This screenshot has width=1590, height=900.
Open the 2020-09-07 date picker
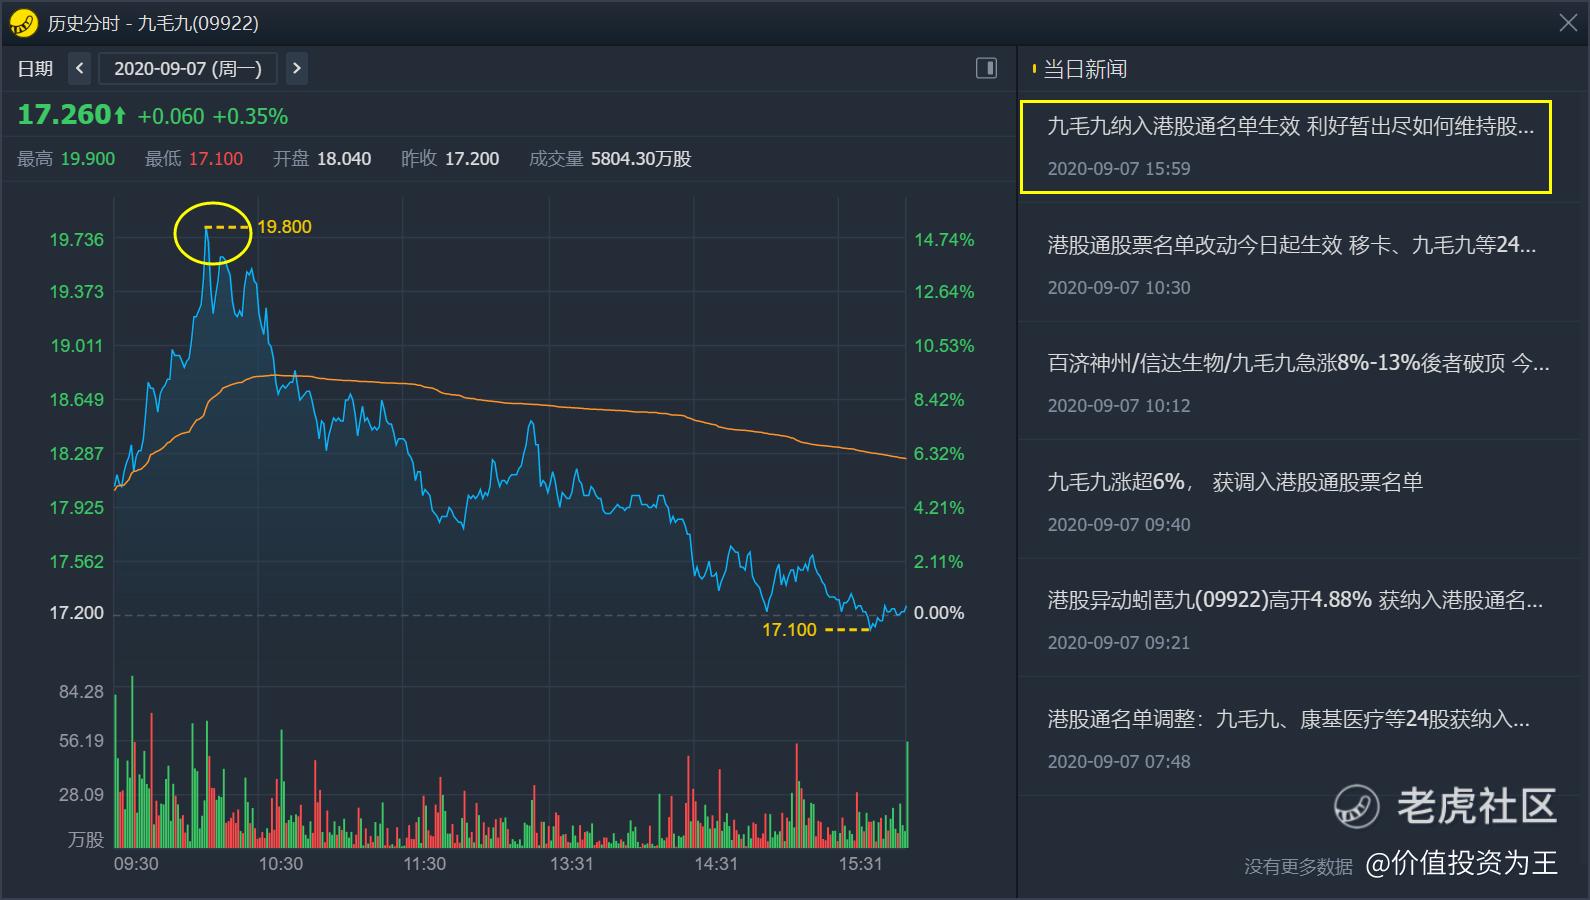point(188,68)
